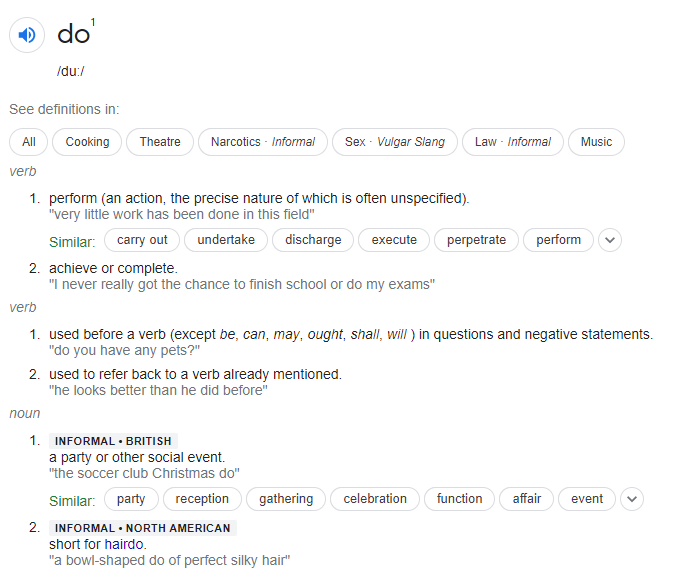
Task: Open the hairdo definition link
Action: click(x=124, y=544)
